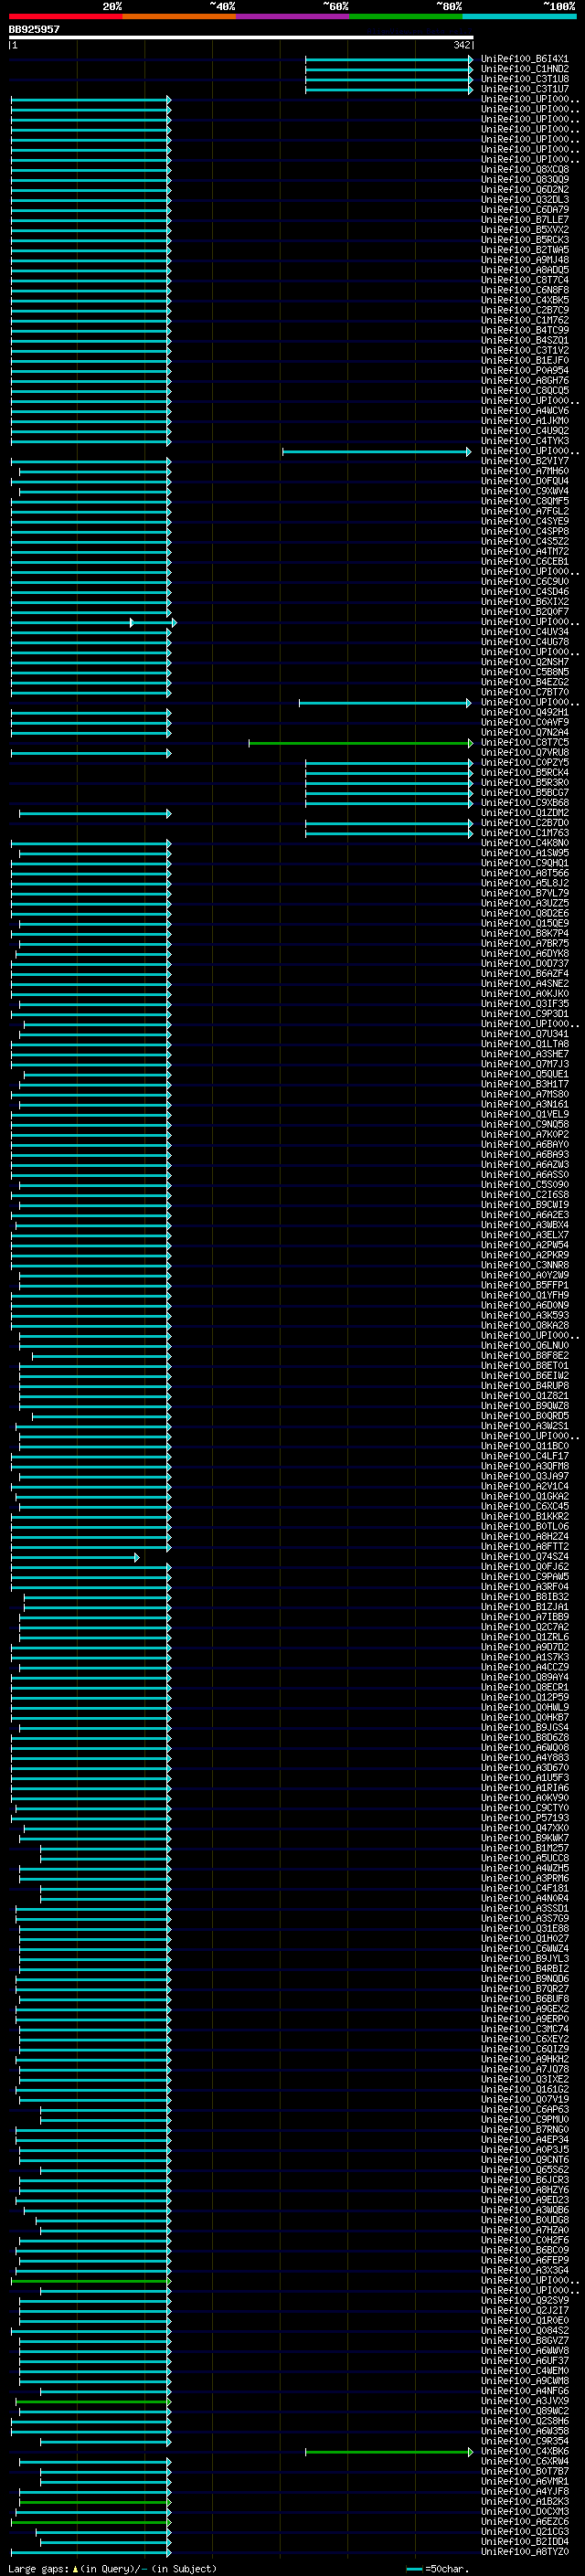The height and width of the screenshot is (2576, 585).
Task: Click the UniRef100_A6EZC6 label
Action: [525, 2522]
